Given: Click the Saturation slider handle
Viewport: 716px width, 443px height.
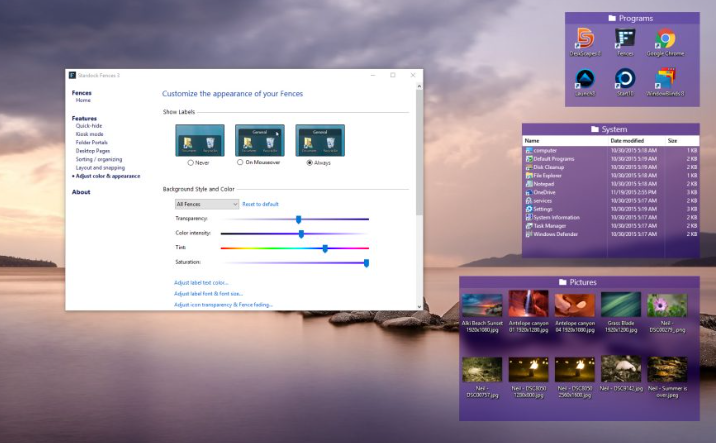Looking at the screenshot, I should coord(366,264).
